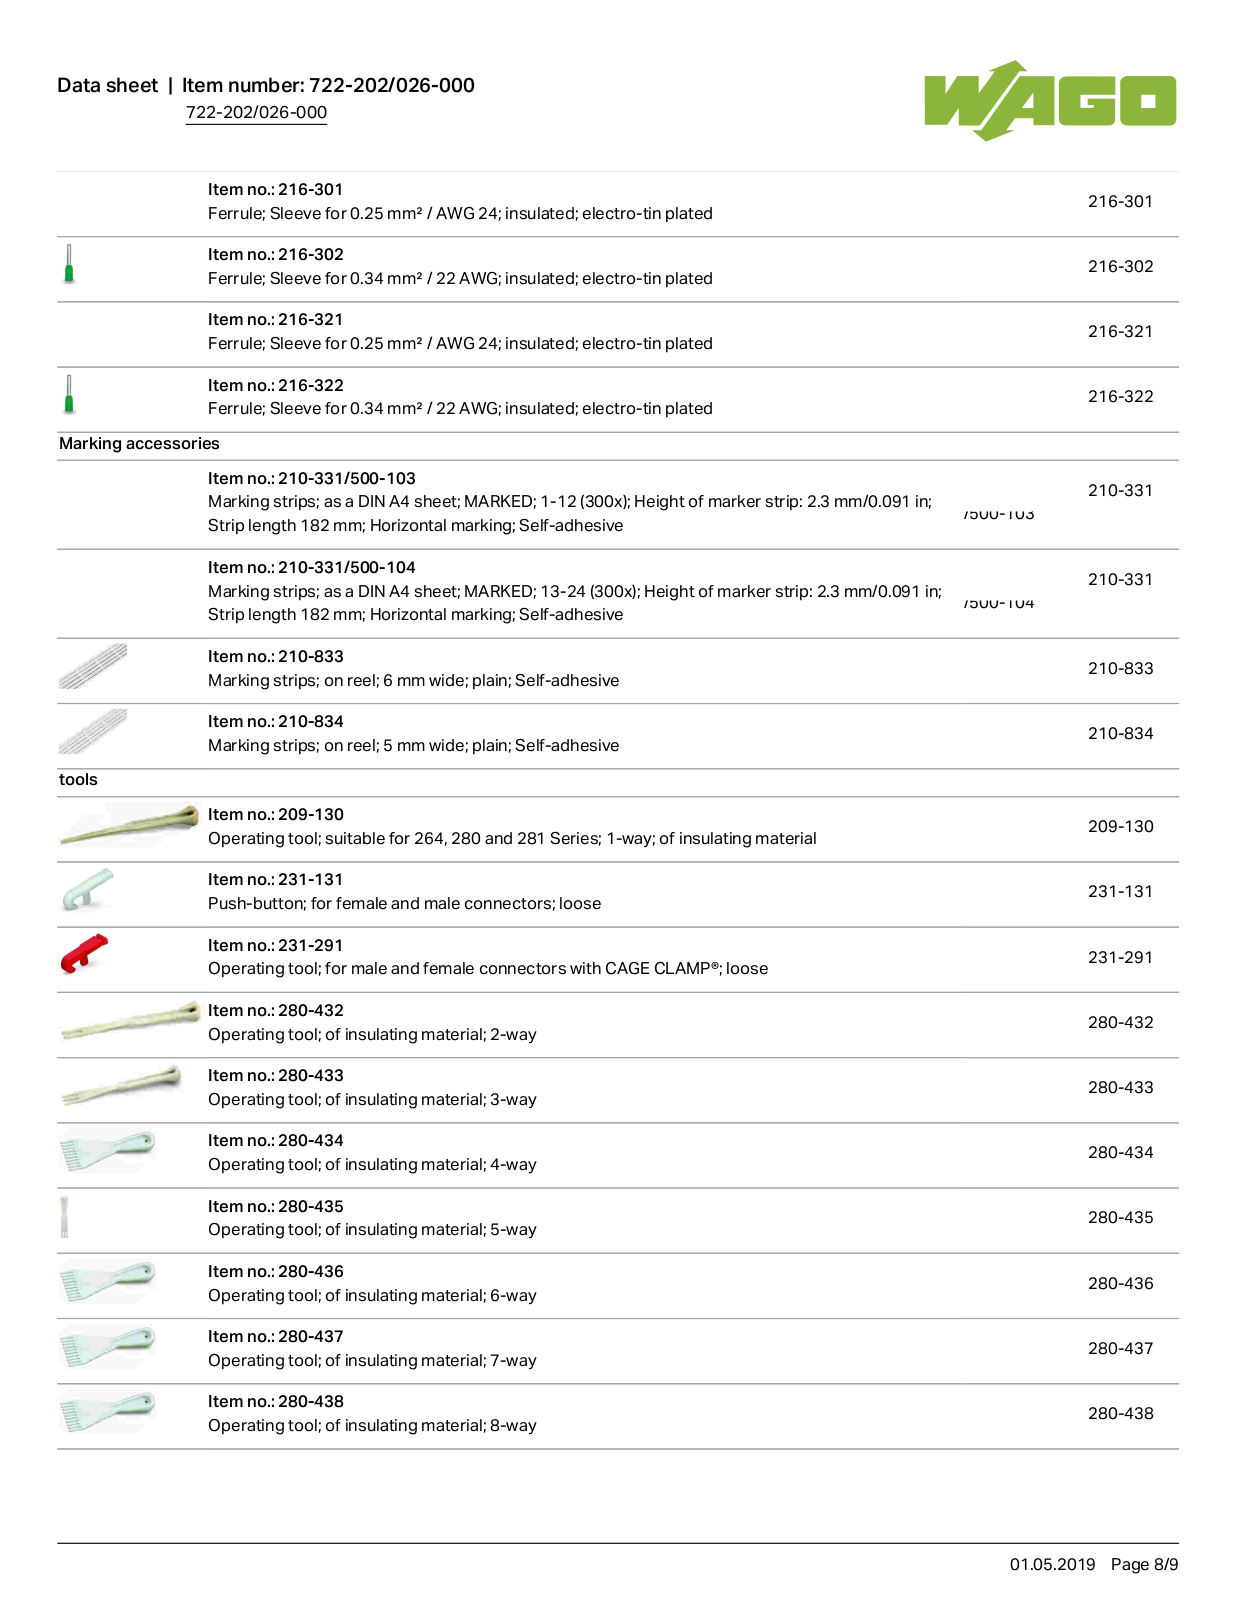This screenshot has width=1237, height=1600.
Task: Click Item no.: 210-331/500-103 heading text
Action: pyautogui.click(x=312, y=479)
